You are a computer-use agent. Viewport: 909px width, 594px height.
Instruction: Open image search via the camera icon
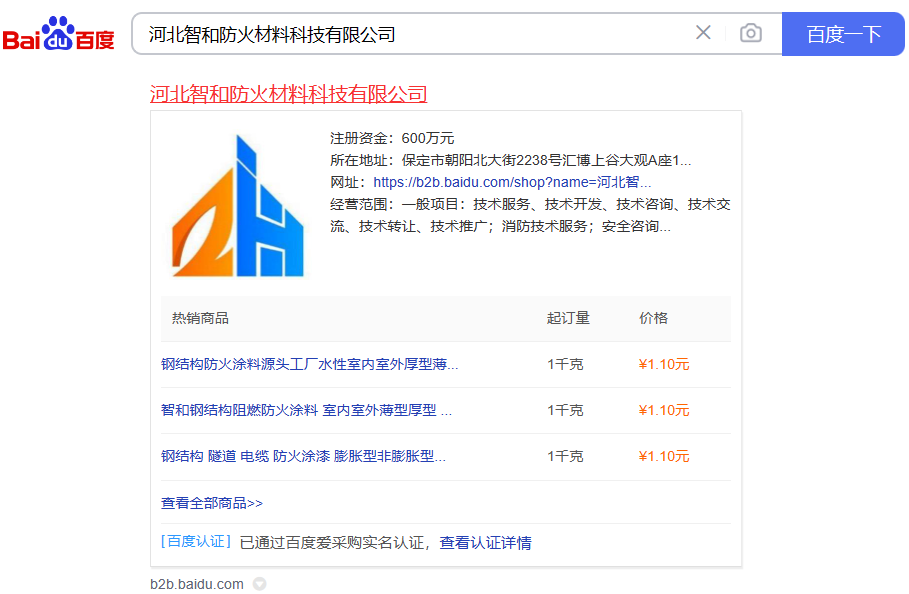(x=750, y=33)
